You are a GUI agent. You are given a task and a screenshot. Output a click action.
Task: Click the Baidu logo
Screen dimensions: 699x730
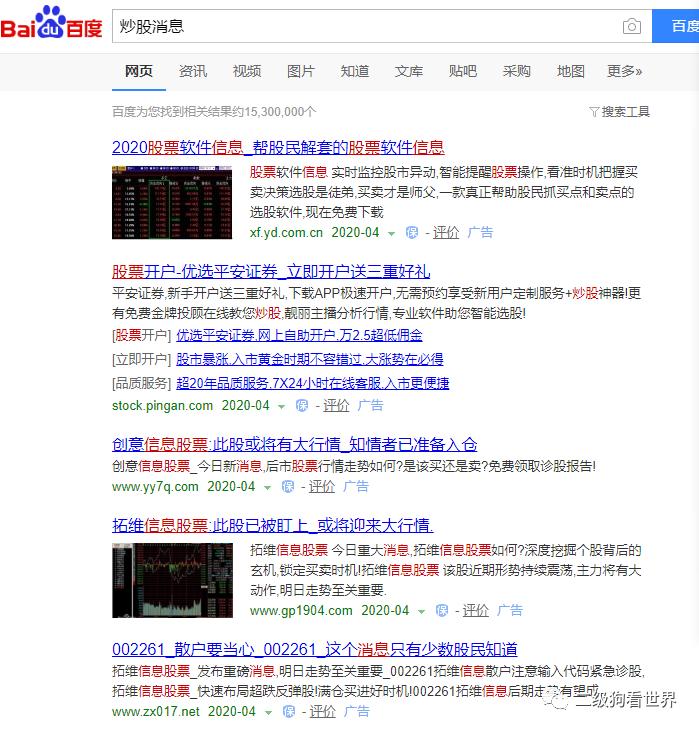(51, 22)
